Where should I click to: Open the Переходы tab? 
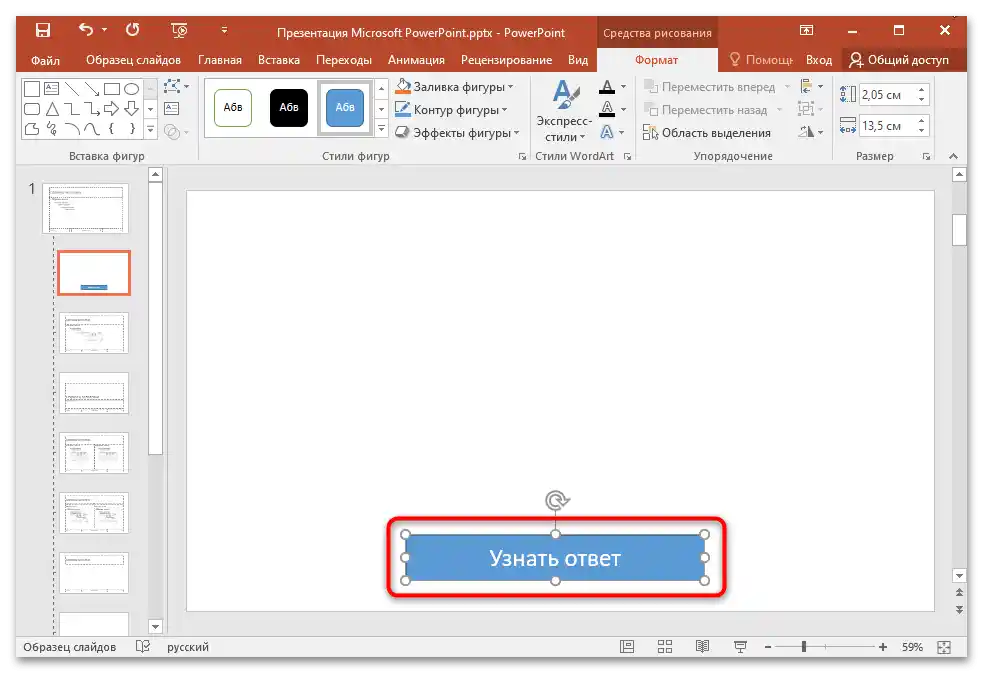[x=344, y=60]
